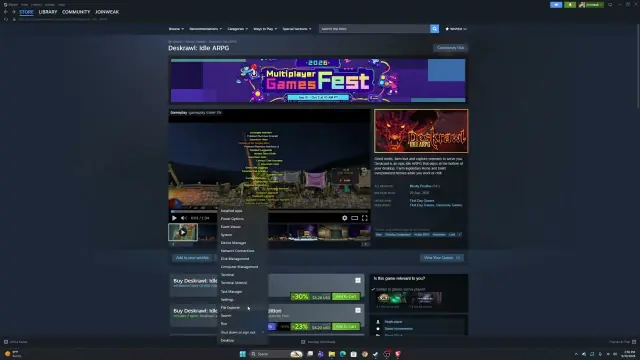Open the green notifications bell button
Screen dimensions: 640x360
(570, 4)
